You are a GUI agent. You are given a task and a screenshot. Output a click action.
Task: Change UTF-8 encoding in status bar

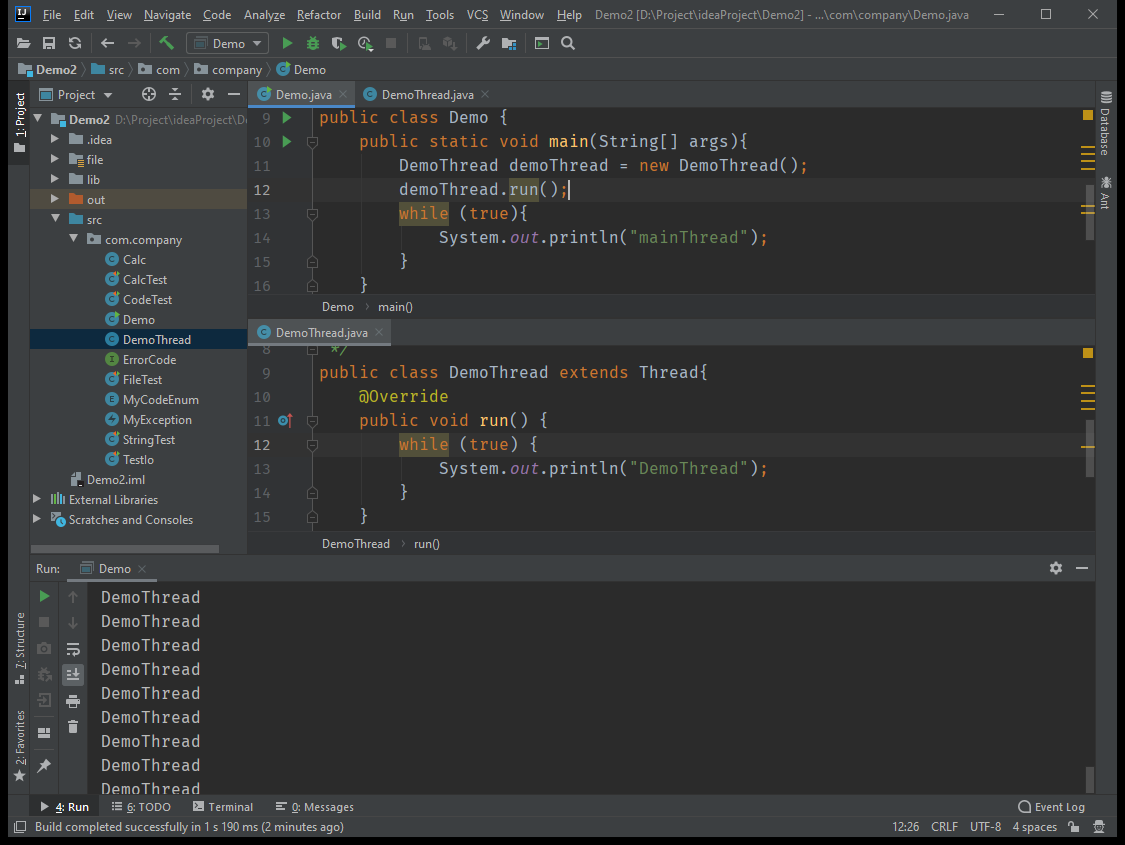coord(985,827)
